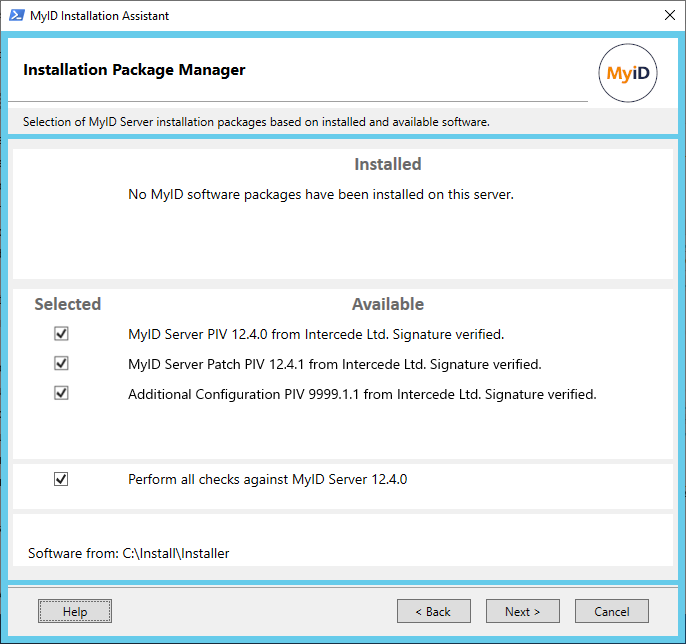Click the Installation Package Manager title
Image resolution: width=686 pixels, height=644 pixels.
[x=134, y=70]
